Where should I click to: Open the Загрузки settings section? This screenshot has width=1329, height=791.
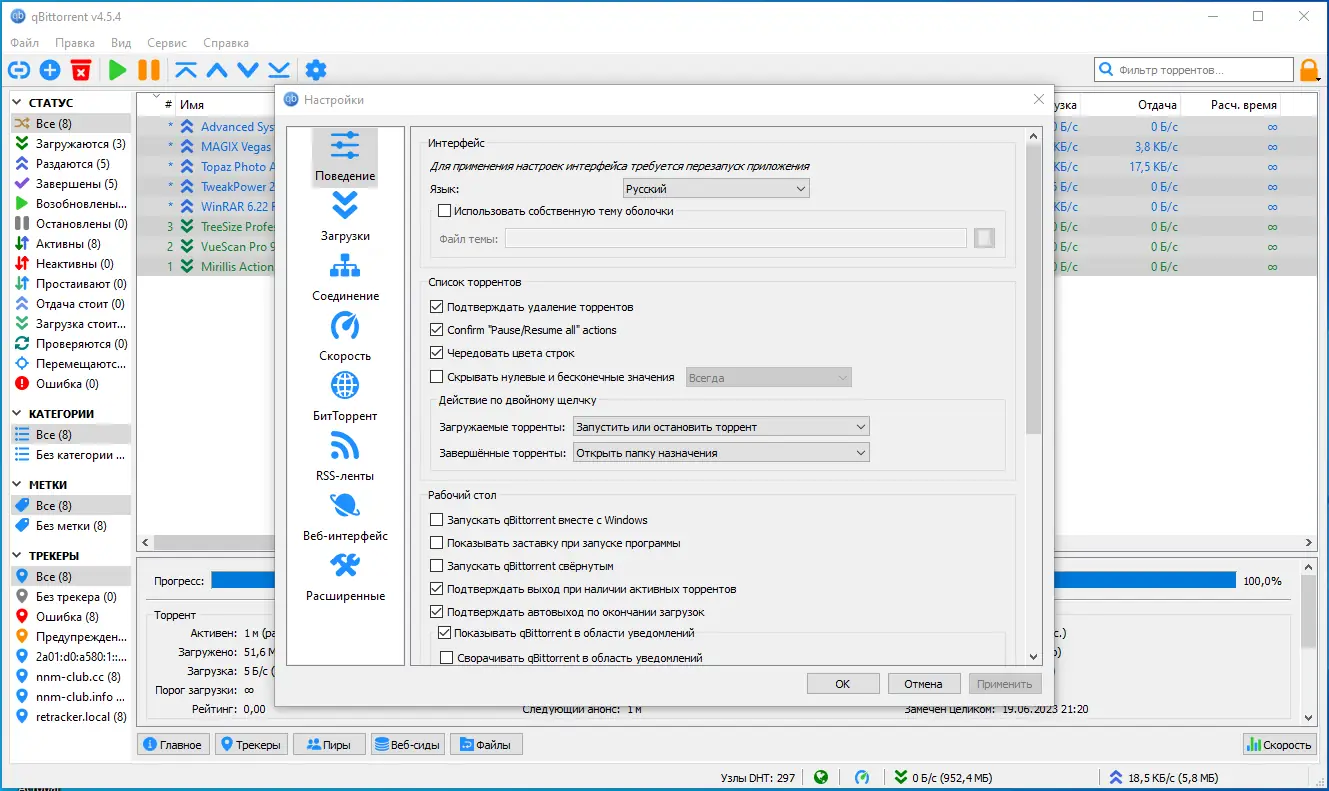point(345,217)
